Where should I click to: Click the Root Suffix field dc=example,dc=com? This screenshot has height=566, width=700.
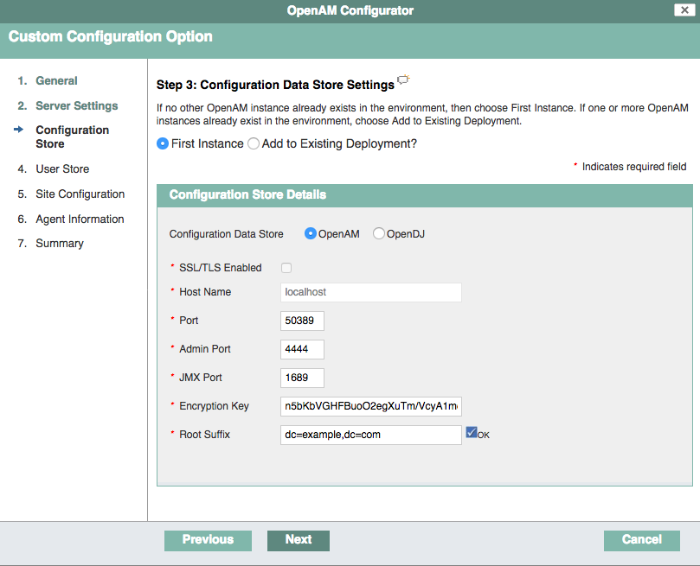[x=371, y=435]
